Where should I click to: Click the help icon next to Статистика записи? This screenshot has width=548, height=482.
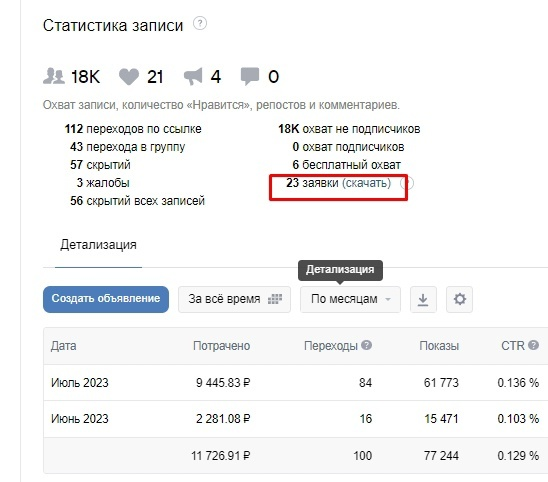pos(200,23)
